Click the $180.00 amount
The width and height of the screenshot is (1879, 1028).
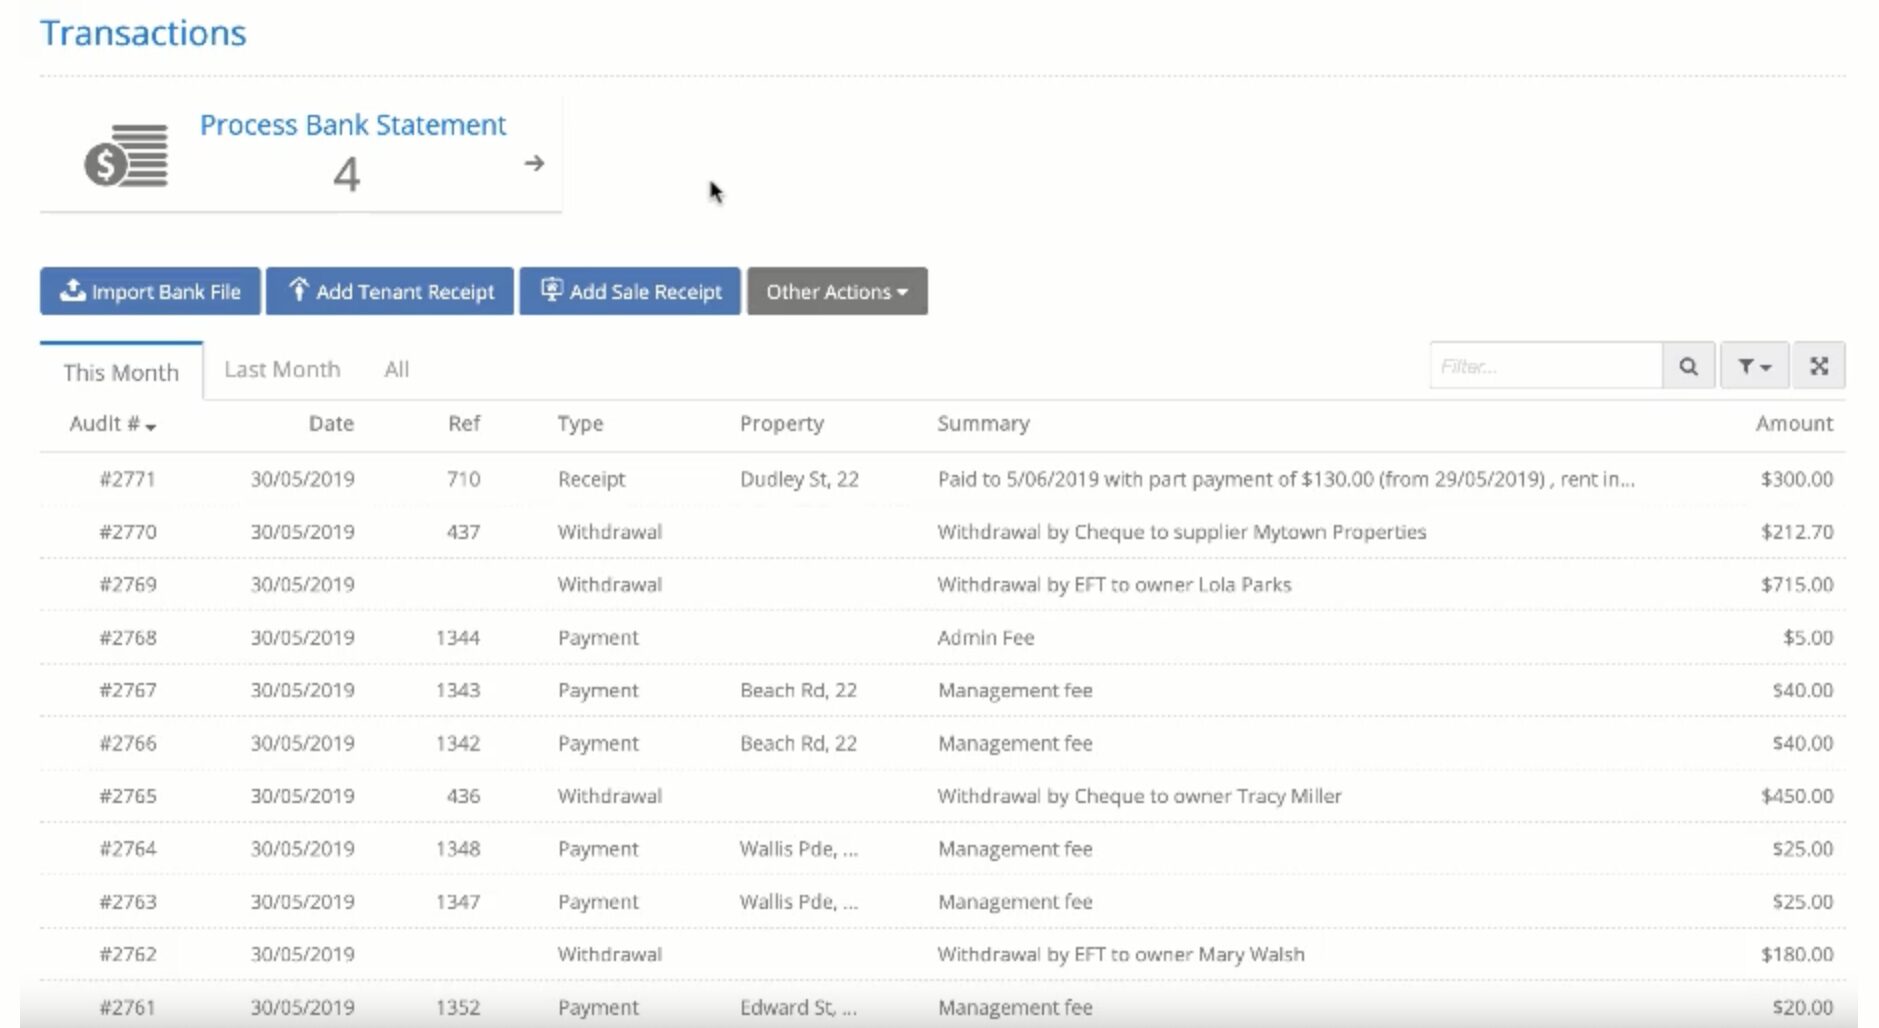coord(1797,954)
